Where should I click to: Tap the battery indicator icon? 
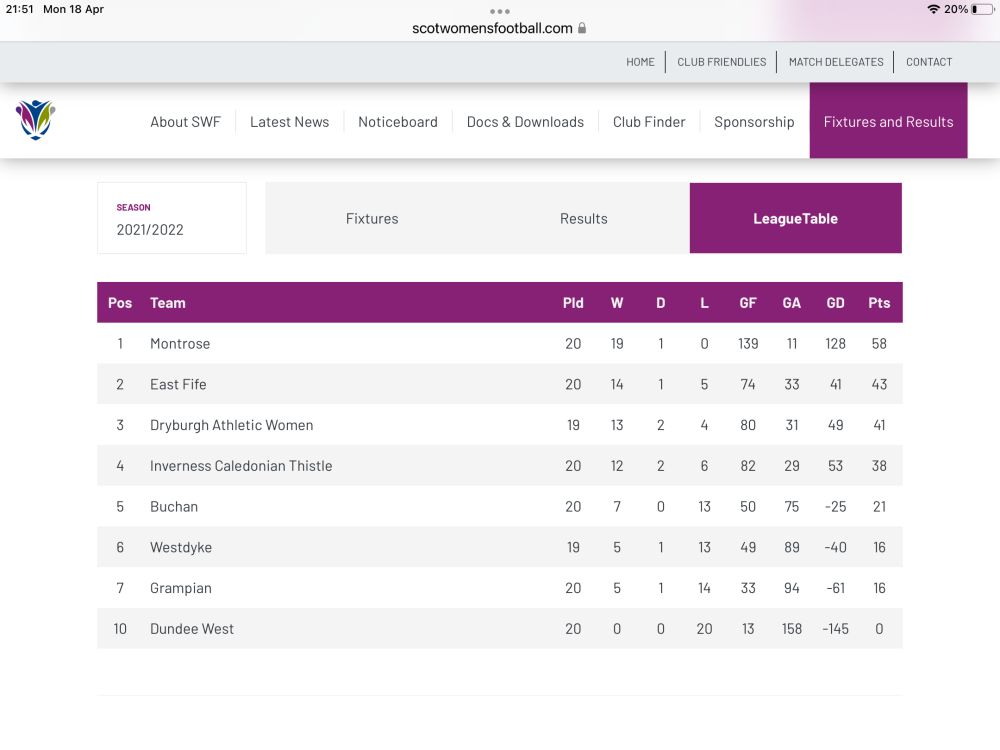point(982,9)
